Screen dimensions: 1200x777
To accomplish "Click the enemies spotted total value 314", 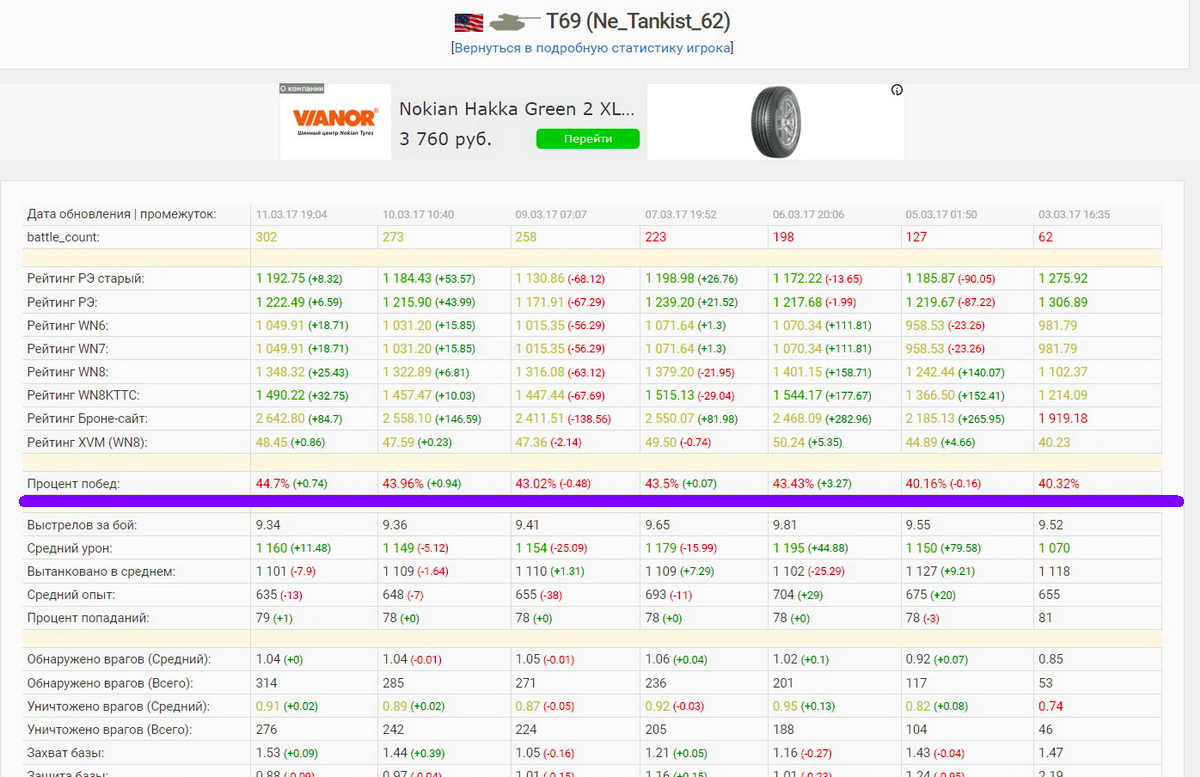I will coord(267,683).
